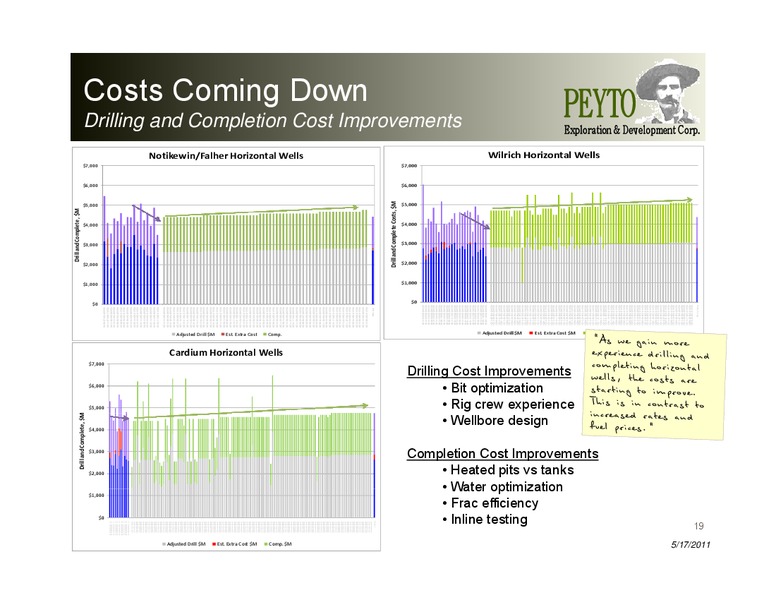Select the 'Notikewin/Falher Horizontal Wells' chart title
Image resolution: width=776 pixels, height=600 pixels.
coord(226,155)
